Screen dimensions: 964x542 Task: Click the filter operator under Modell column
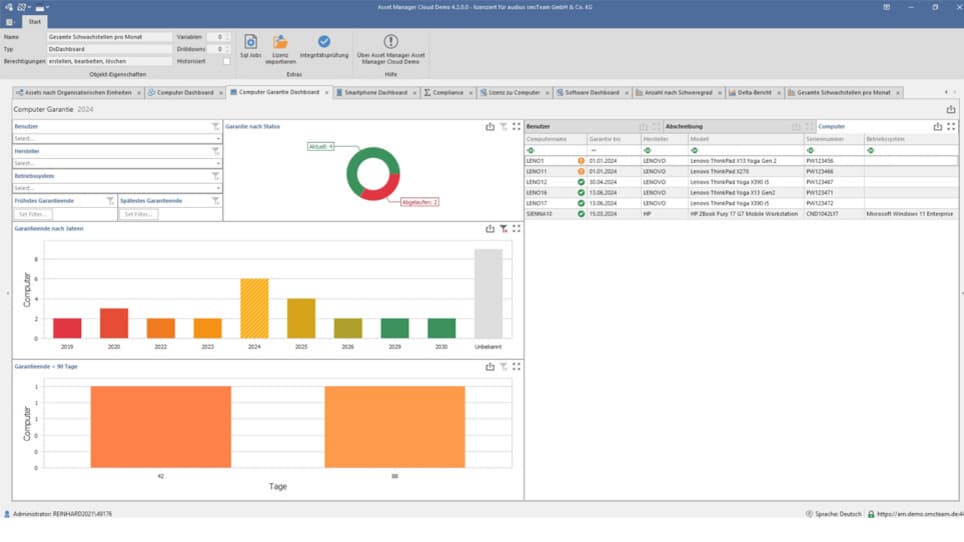[694, 151]
